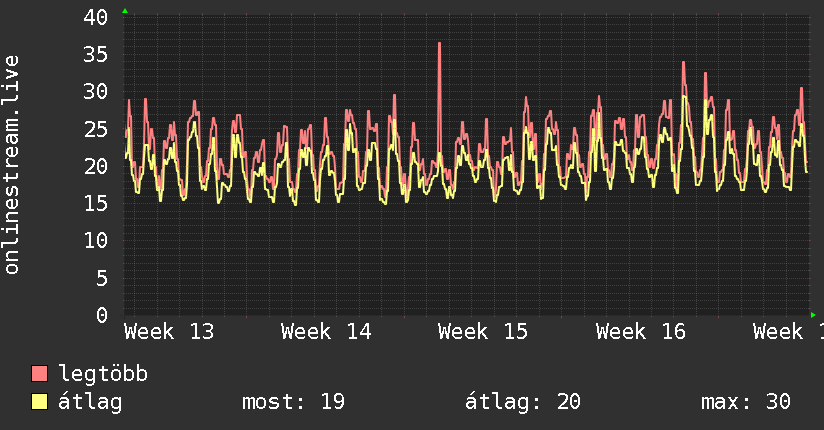Click the 'most: 19' value
This screenshot has width=824, height=430.
coord(293,402)
